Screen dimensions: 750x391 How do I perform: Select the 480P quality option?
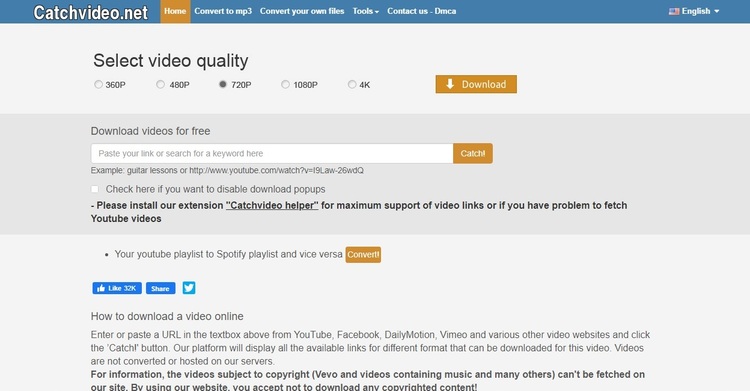coord(161,85)
